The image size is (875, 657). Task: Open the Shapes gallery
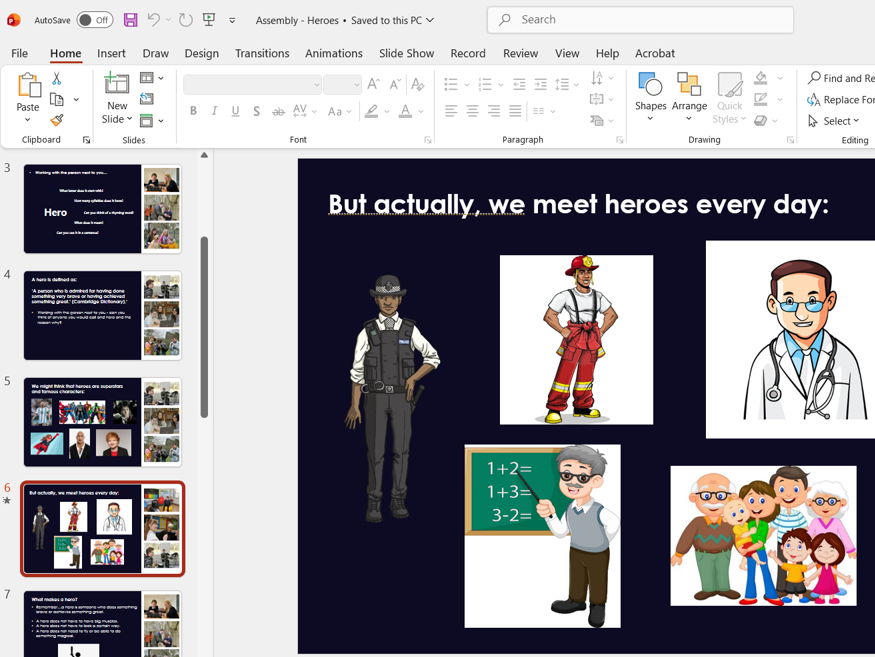(x=650, y=95)
